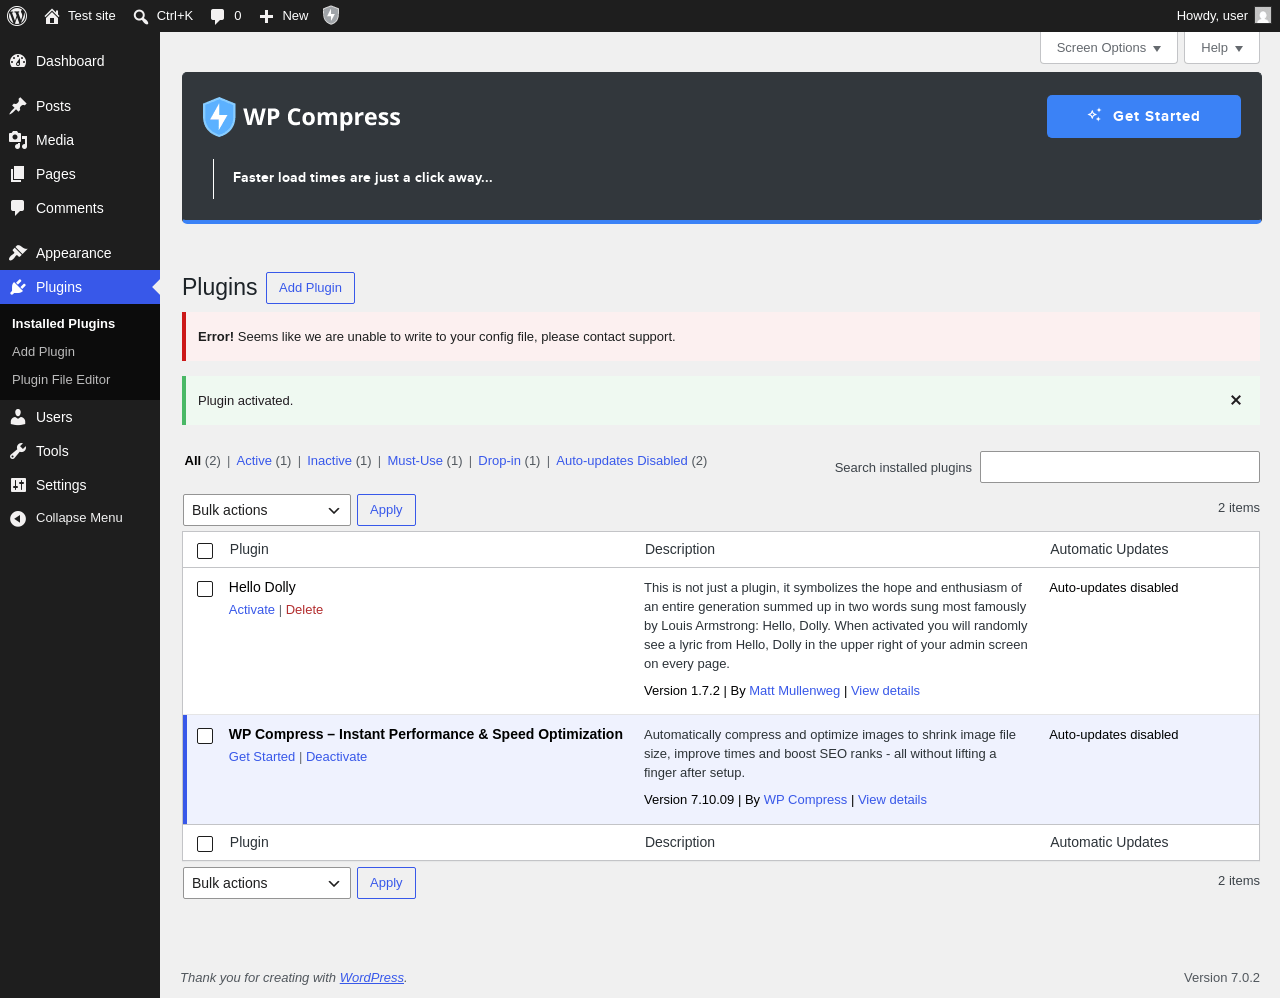Sort by Plugin column header
Viewport: 1280px width, 998px height.
click(249, 549)
